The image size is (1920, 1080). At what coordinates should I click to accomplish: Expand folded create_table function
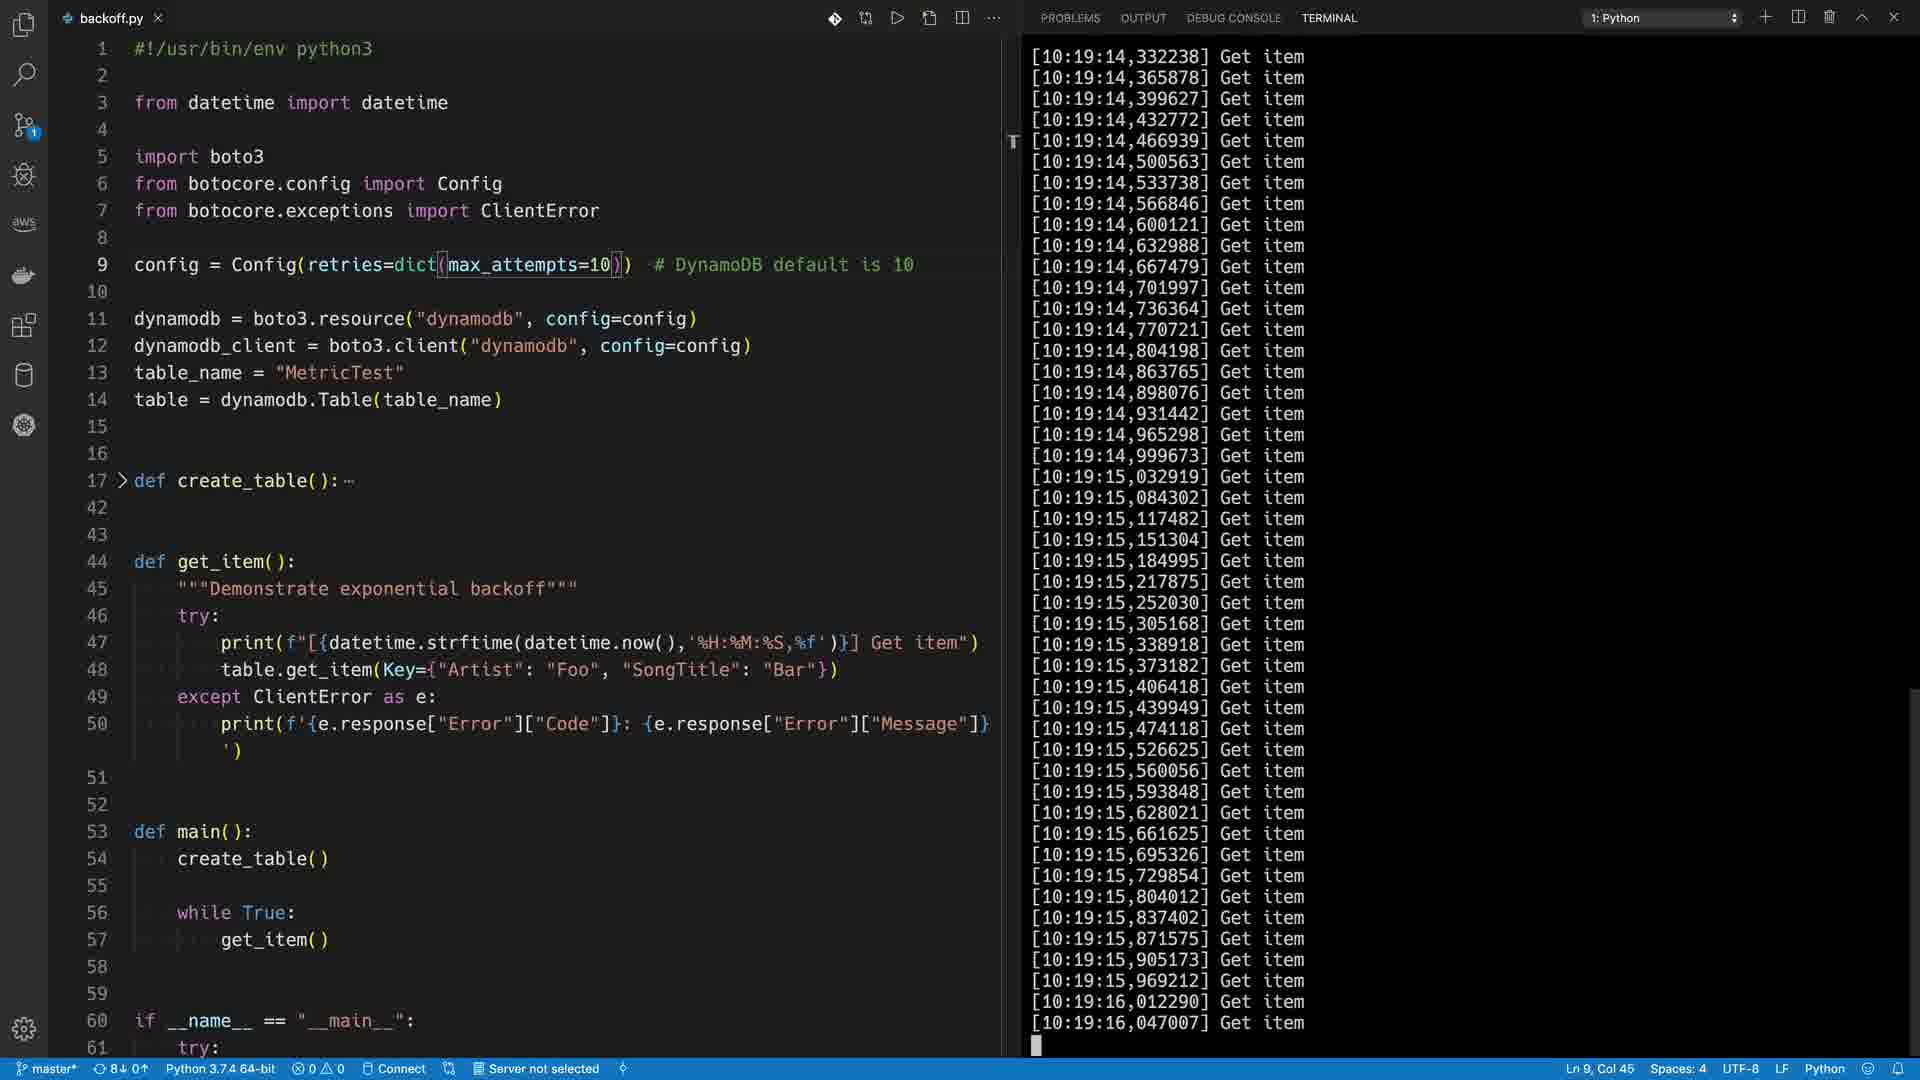[122, 481]
